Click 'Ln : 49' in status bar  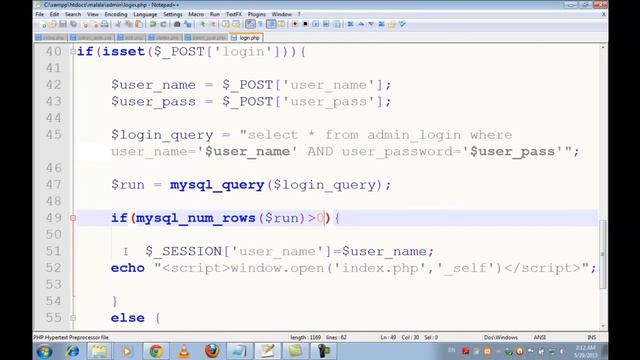click(388, 338)
